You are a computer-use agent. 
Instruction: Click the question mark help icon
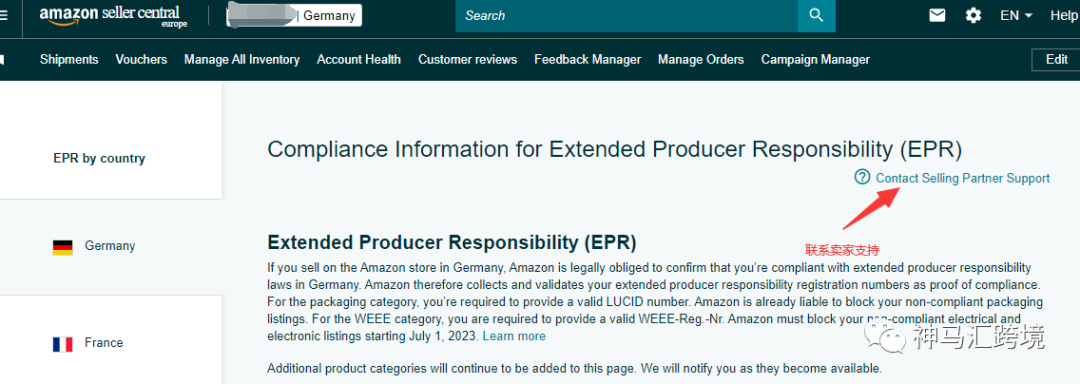click(x=862, y=178)
